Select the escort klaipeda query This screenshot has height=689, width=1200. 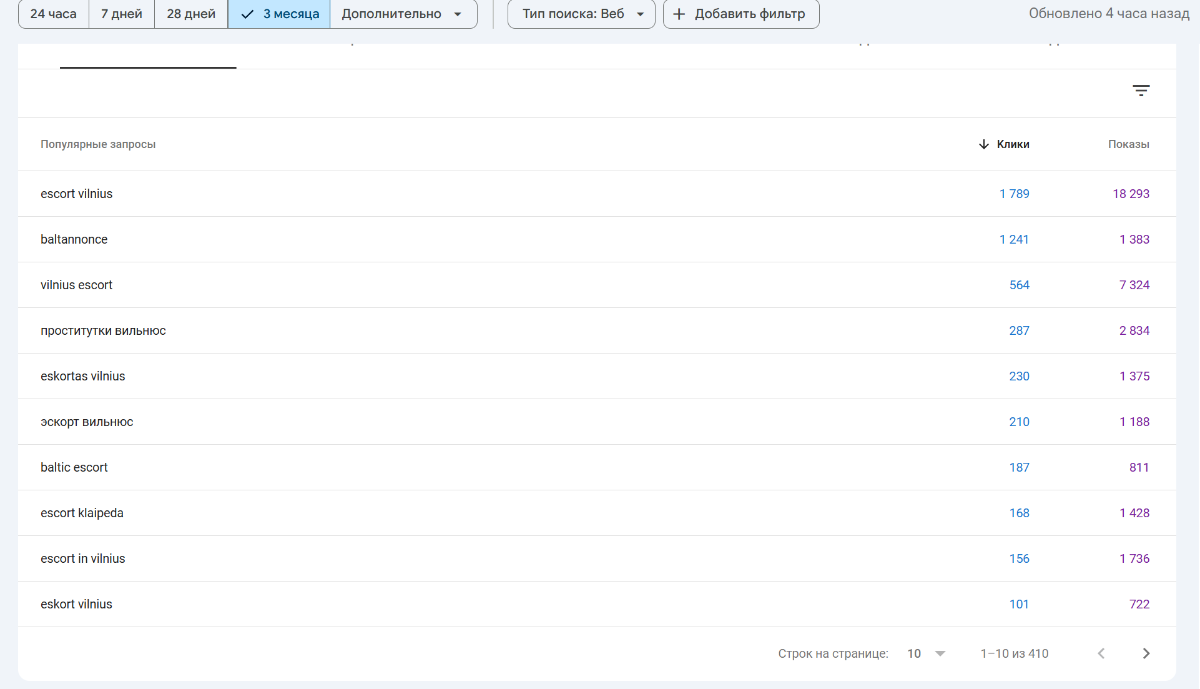point(82,513)
